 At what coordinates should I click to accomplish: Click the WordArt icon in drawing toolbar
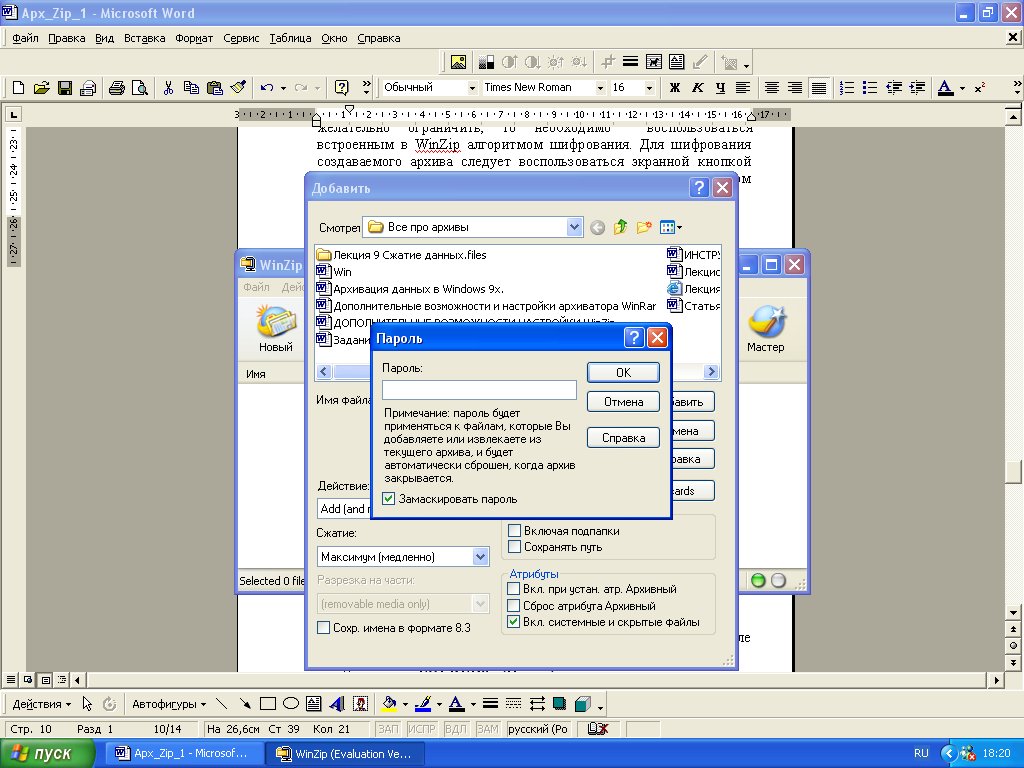point(337,703)
